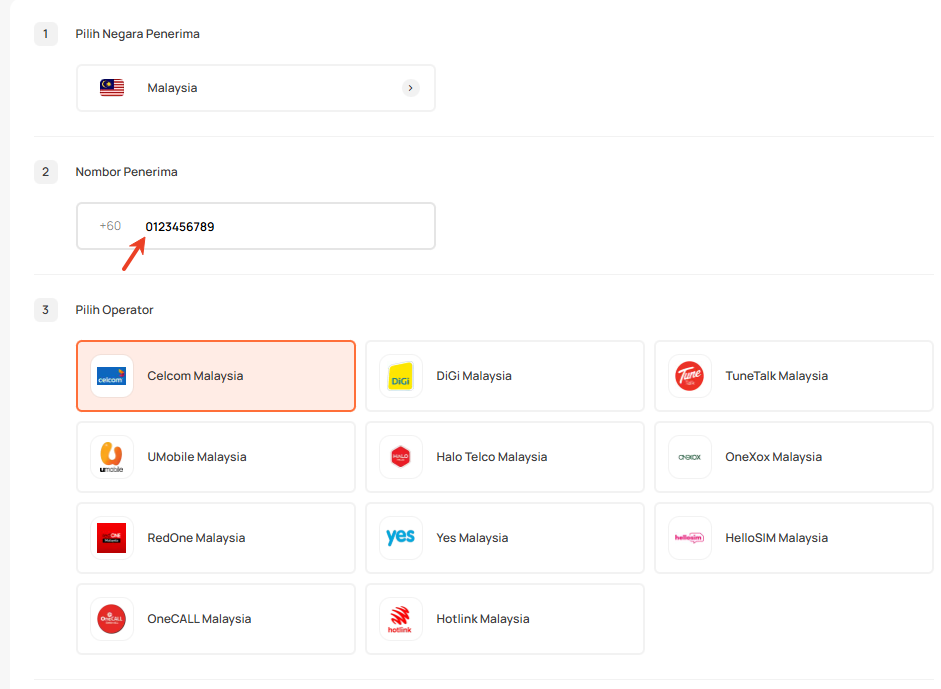Click the OneCALL logo icon
The height and width of the screenshot is (689, 941).
pyautogui.click(x=111, y=620)
